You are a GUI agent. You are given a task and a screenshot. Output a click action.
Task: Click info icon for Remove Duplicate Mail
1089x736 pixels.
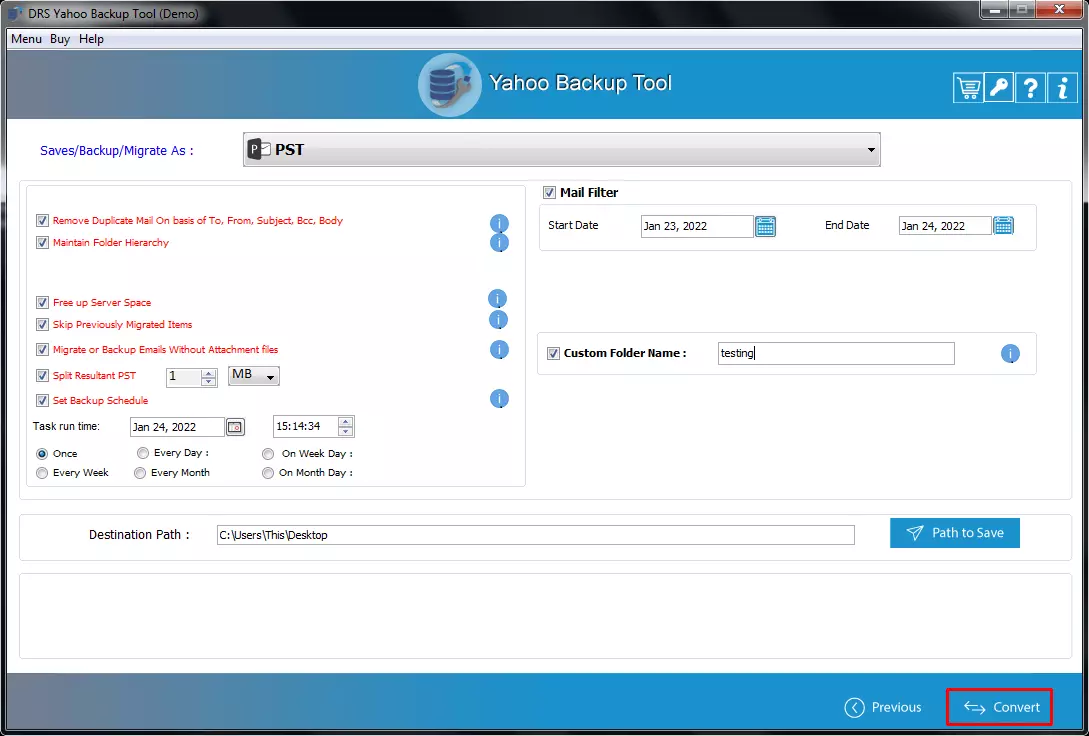coord(499,224)
